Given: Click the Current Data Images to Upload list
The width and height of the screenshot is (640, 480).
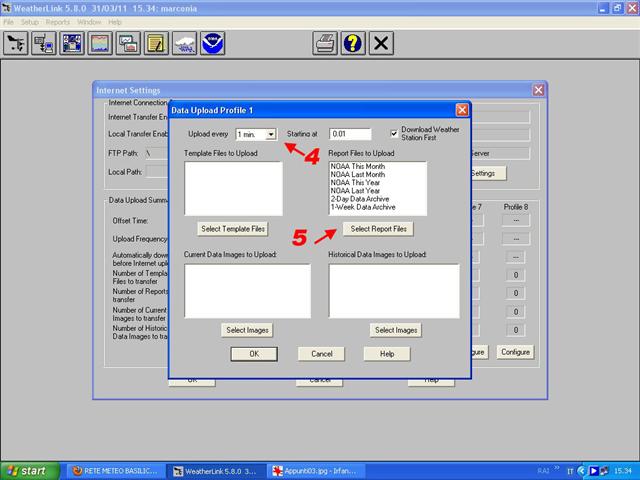Looking at the screenshot, I should pyautogui.click(x=247, y=291).
